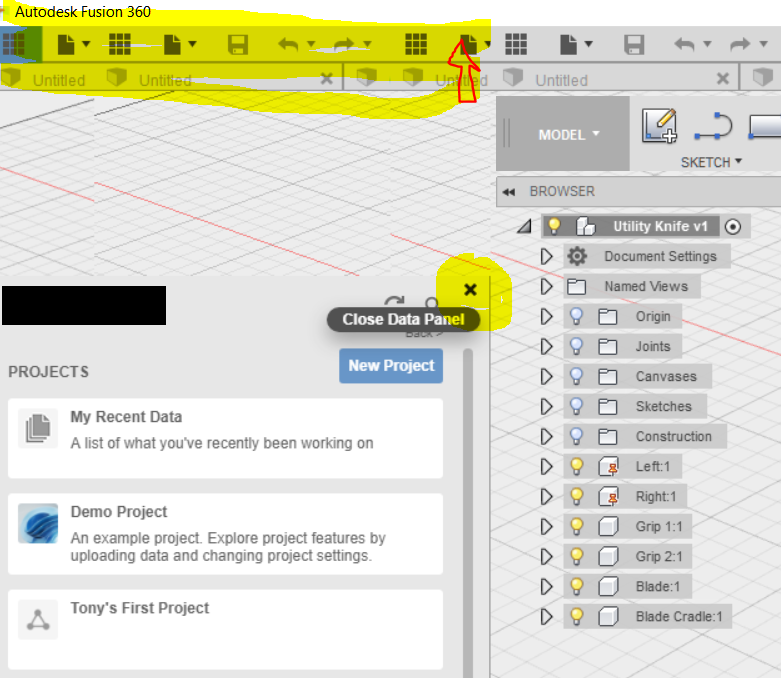Expand the Sketches folder node
This screenshot has height=678, width=781.
click(546, 407)
